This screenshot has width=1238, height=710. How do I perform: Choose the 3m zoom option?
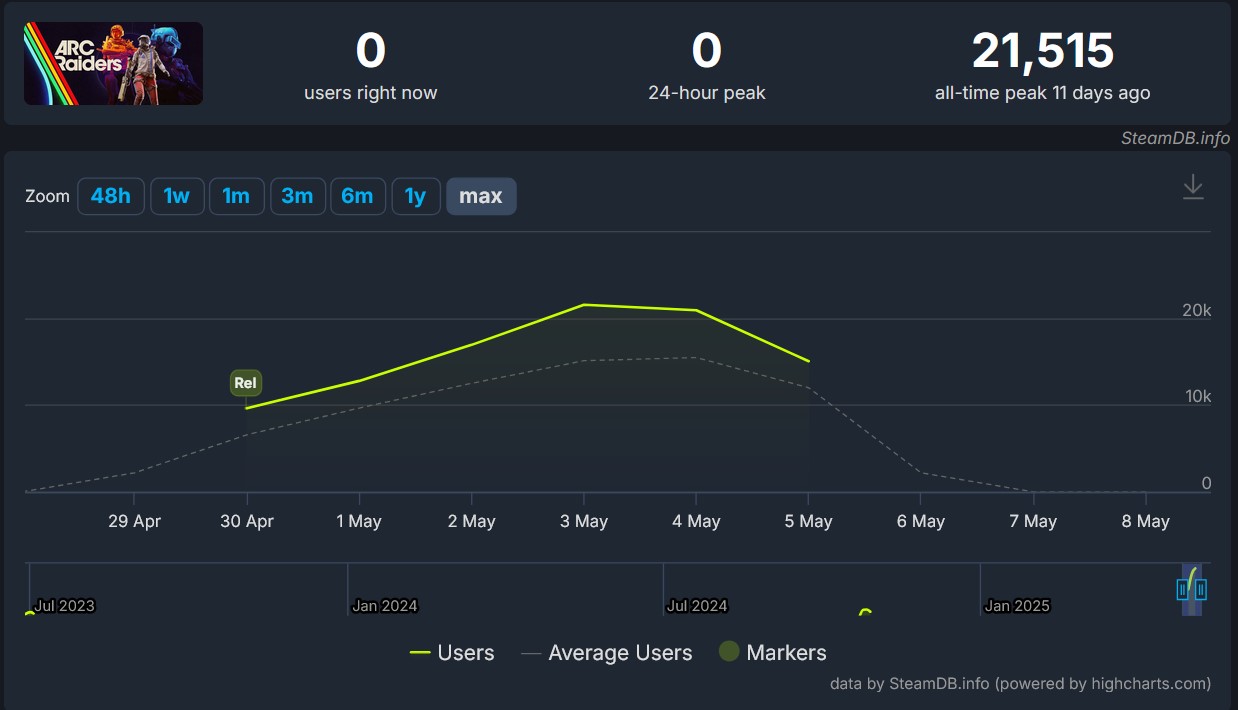click(297, 196)
